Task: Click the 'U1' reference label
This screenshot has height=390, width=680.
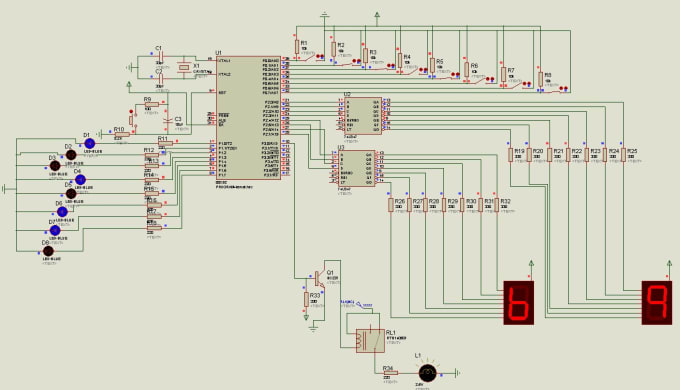Action: point(219,52)
